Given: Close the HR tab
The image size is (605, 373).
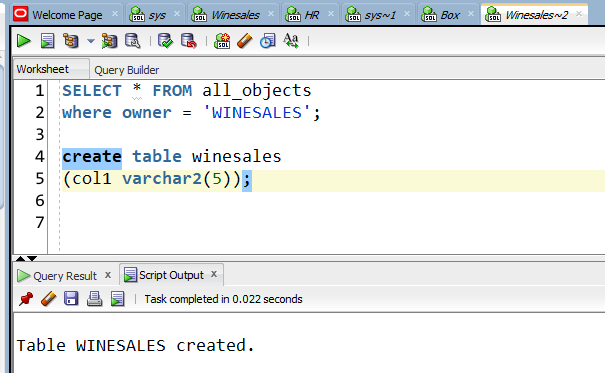Looking at the screenshot, I should [x=331, y=14].
